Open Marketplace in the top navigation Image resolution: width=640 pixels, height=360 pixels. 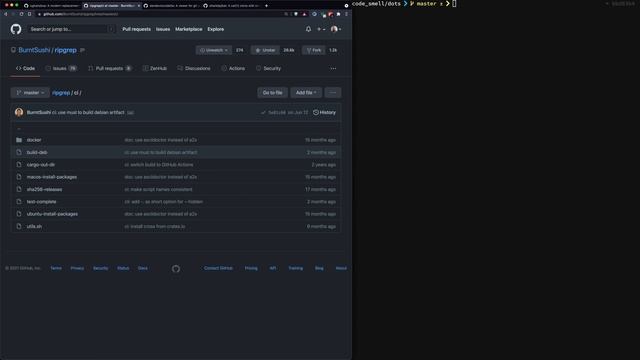(x=189, y=29)
